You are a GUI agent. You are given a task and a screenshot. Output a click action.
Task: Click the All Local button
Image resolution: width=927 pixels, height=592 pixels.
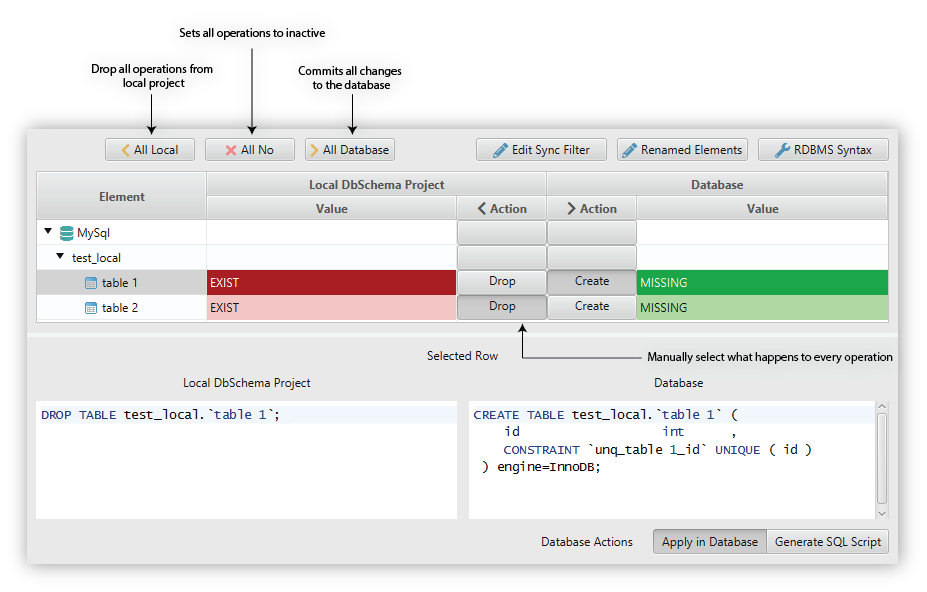pos(150,150)
